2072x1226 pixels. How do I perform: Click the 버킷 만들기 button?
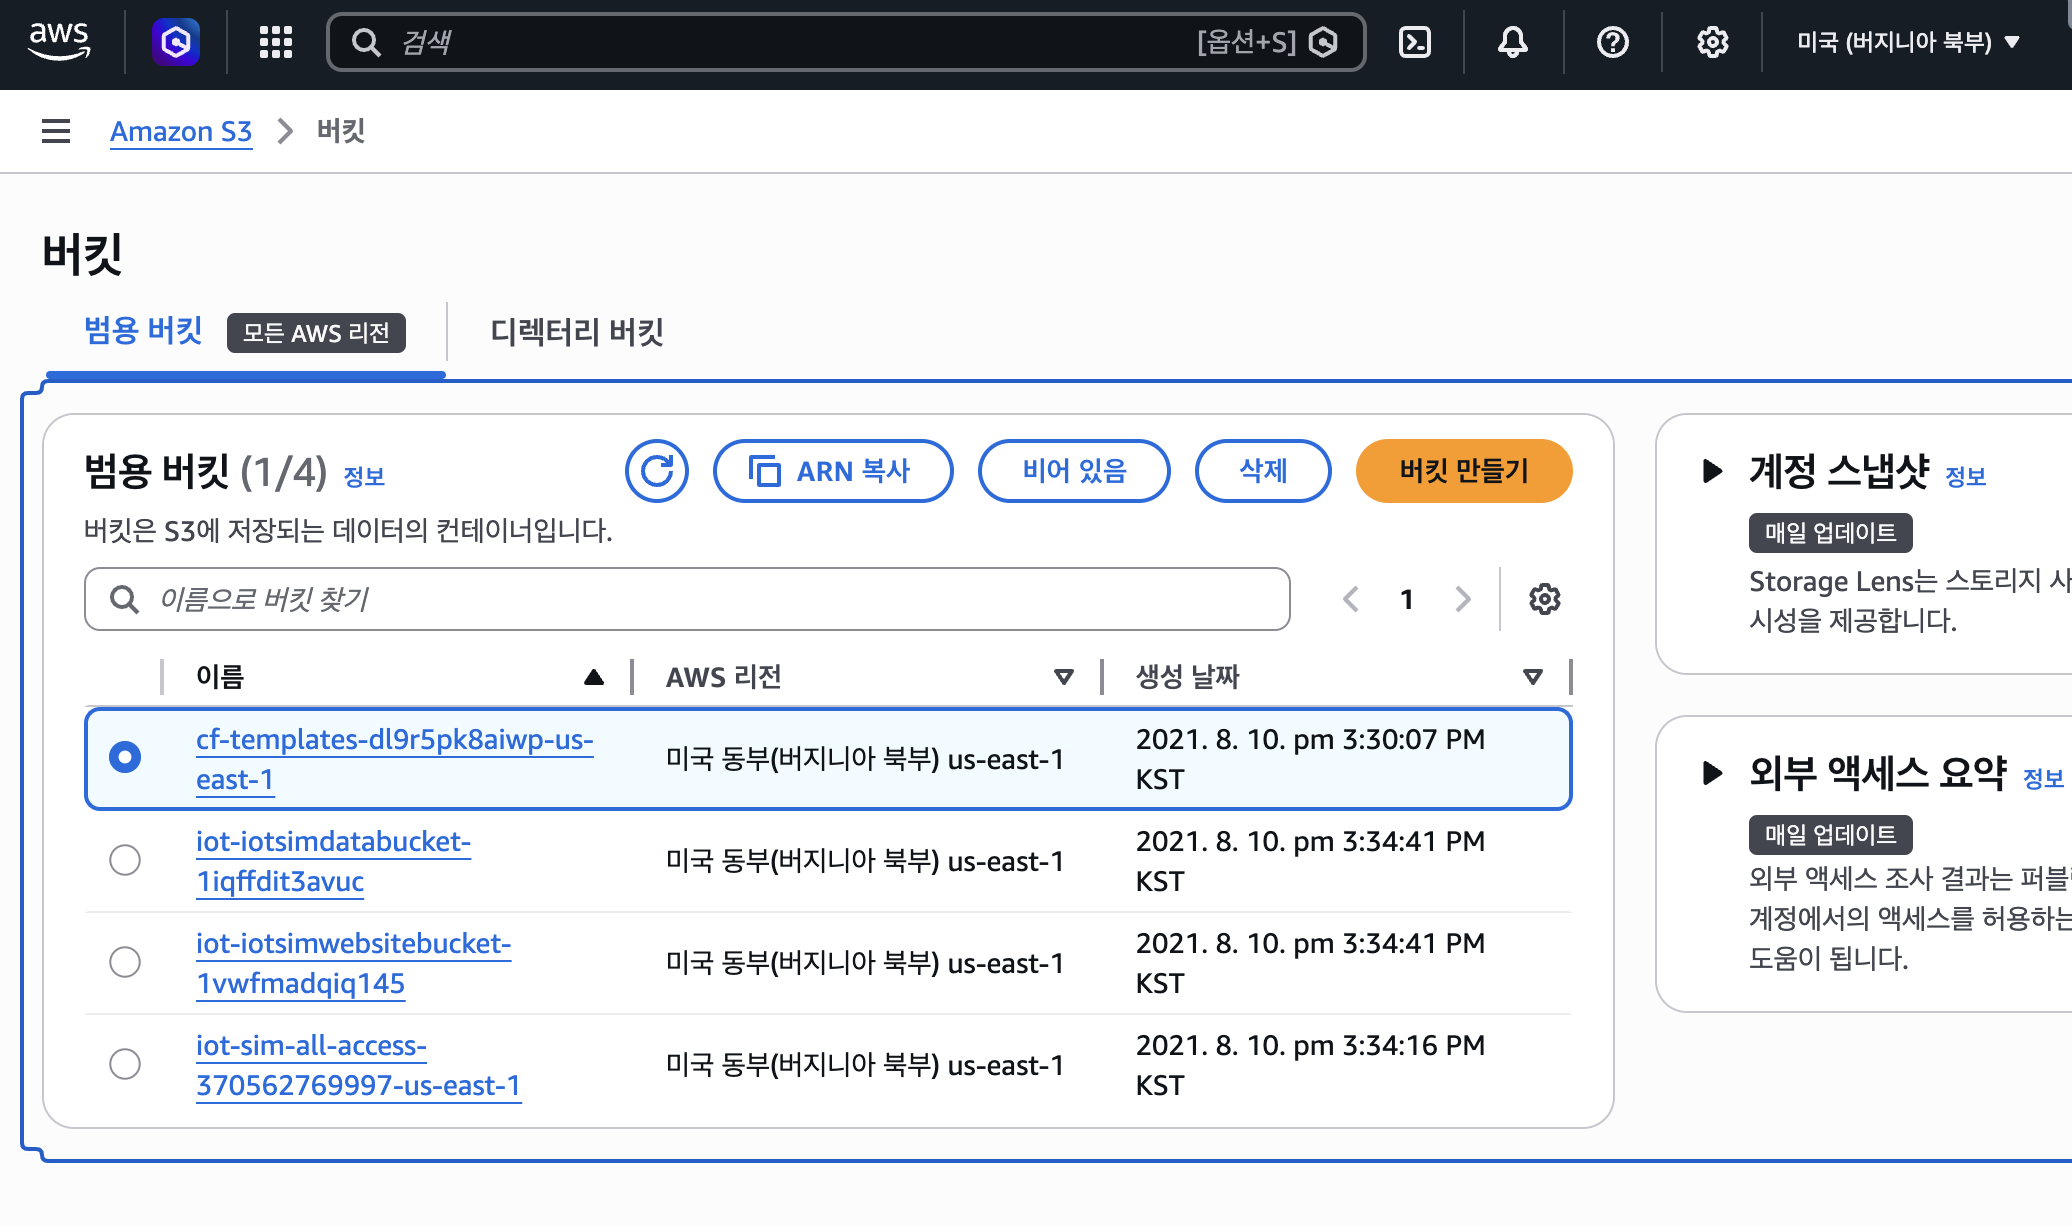[x=1463, y=471]
